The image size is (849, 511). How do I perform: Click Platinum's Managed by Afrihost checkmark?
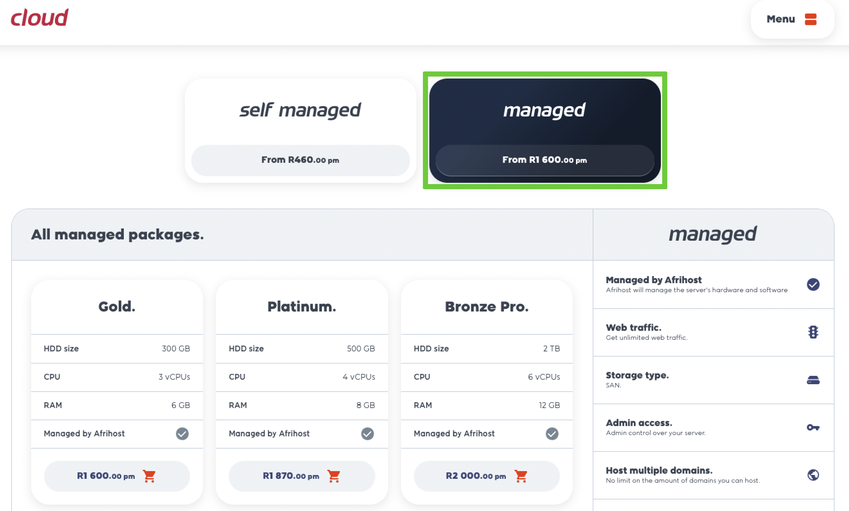(x=367, y=434)
